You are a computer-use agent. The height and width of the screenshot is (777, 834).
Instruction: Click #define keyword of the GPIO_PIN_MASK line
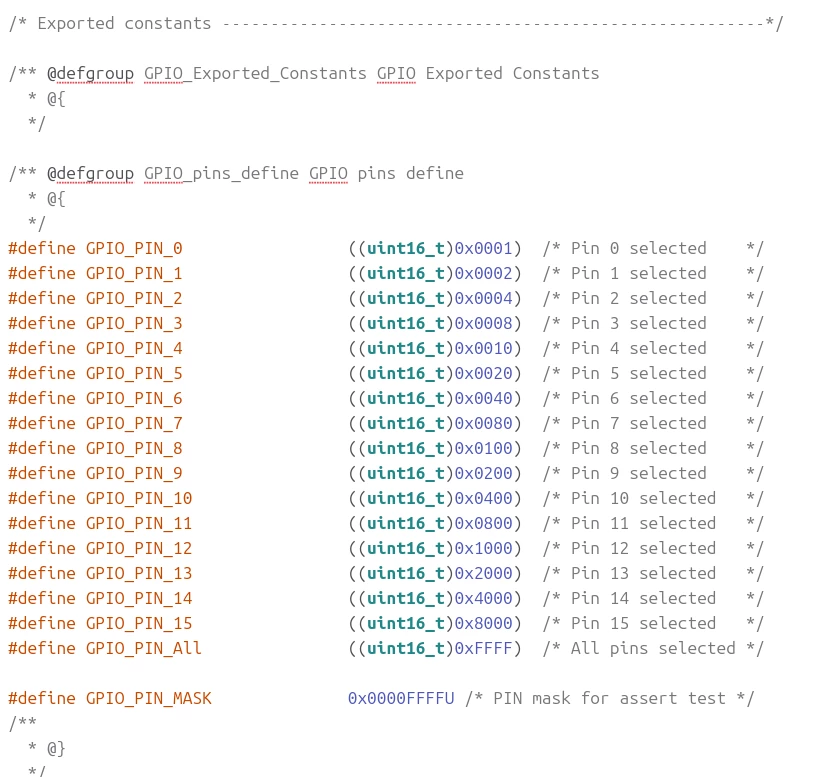click(x=42, y=698)
